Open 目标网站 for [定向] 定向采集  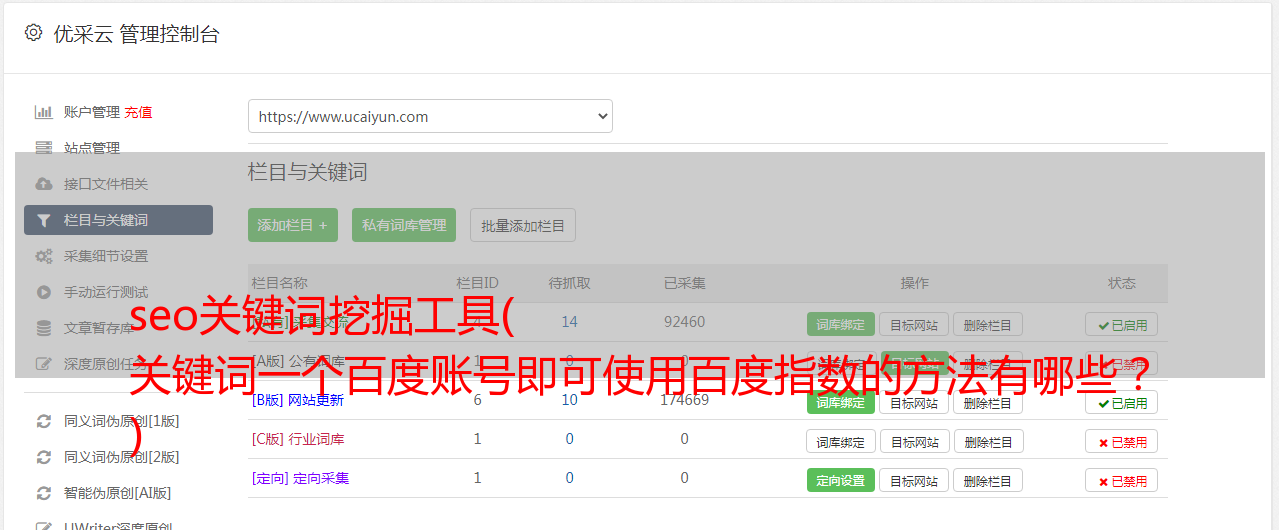(914, 480)
